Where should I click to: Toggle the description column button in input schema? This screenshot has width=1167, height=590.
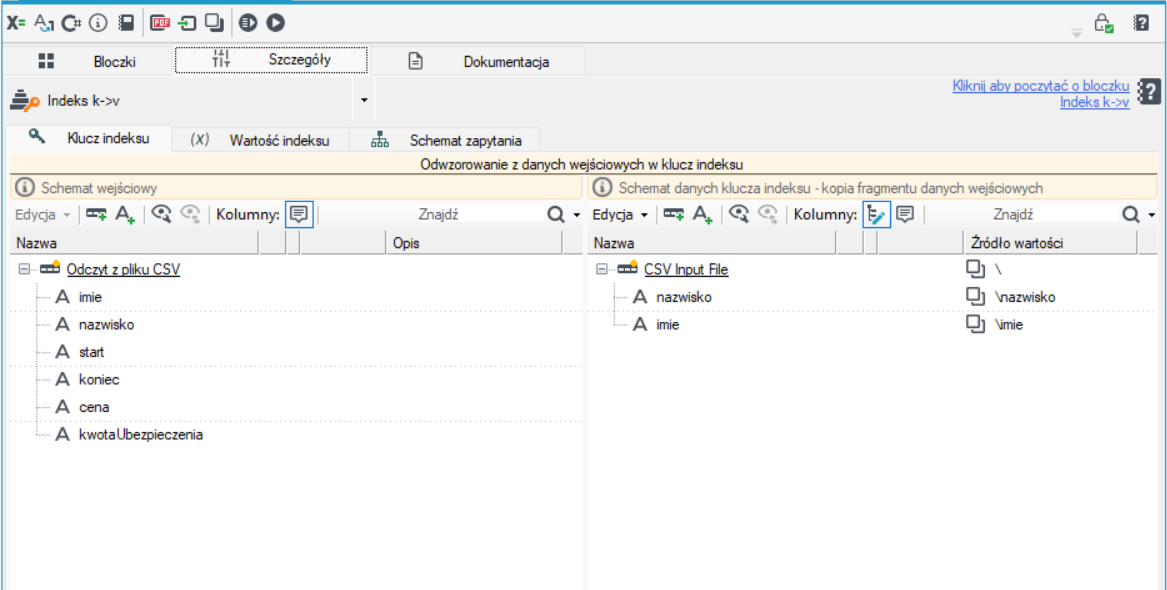(x=299, y=215)
